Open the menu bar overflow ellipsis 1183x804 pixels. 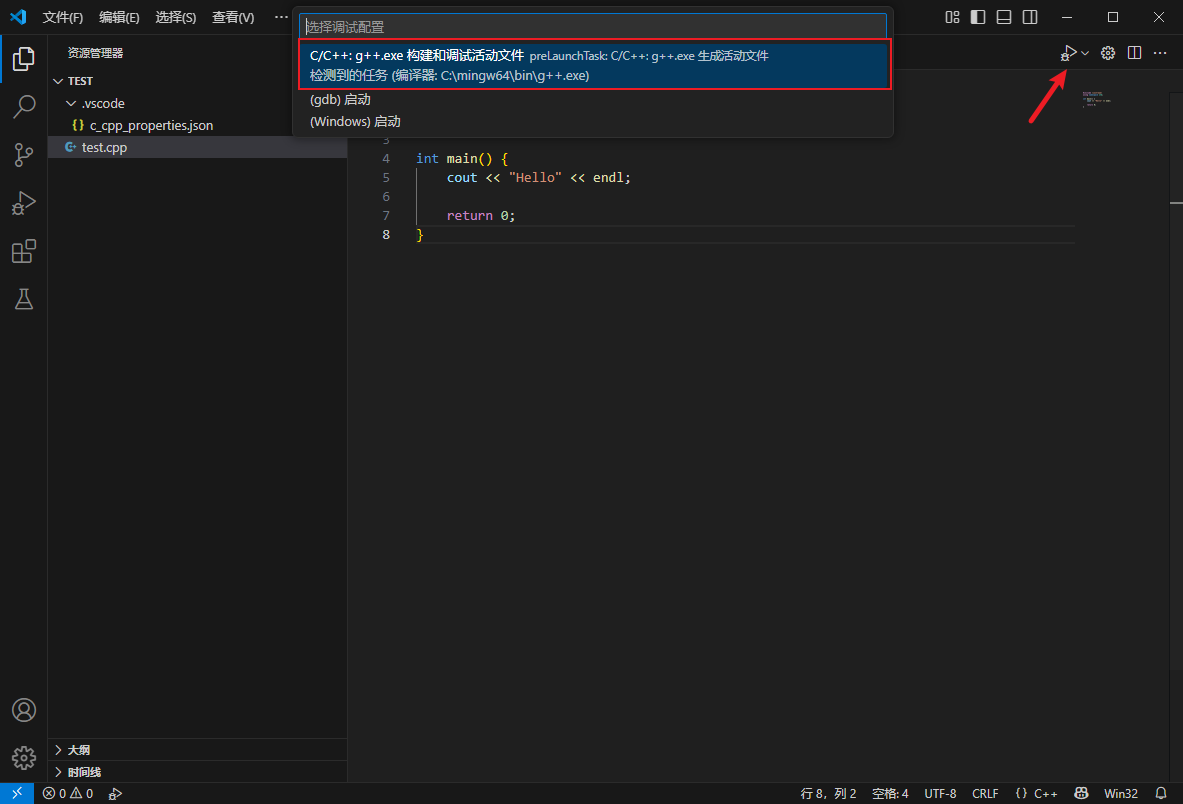pos(281,17)
